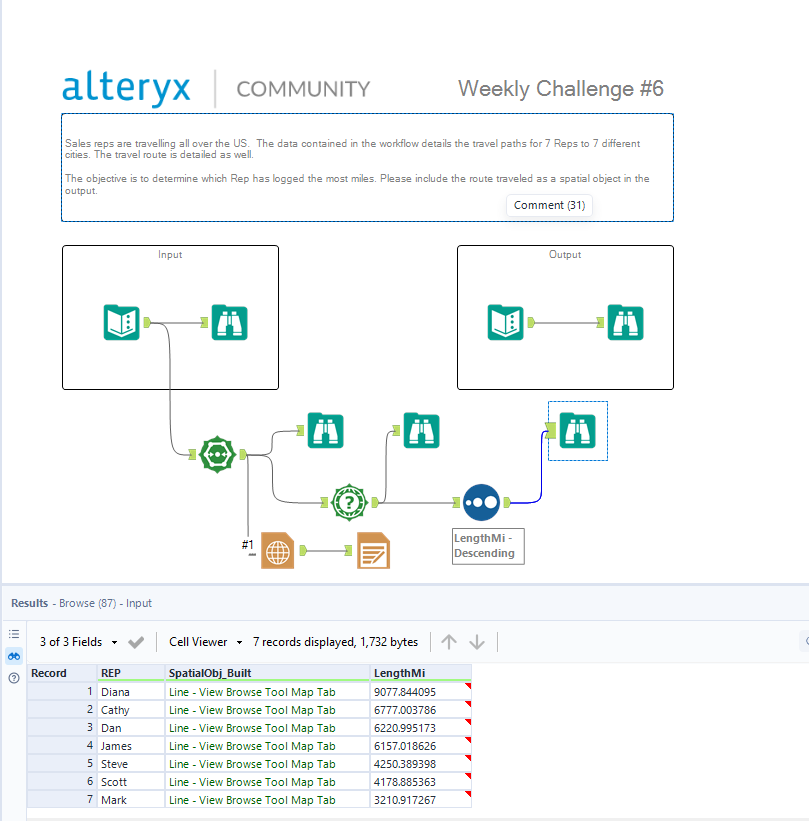Select the Input Data tool in Output container

click(505, 322)
